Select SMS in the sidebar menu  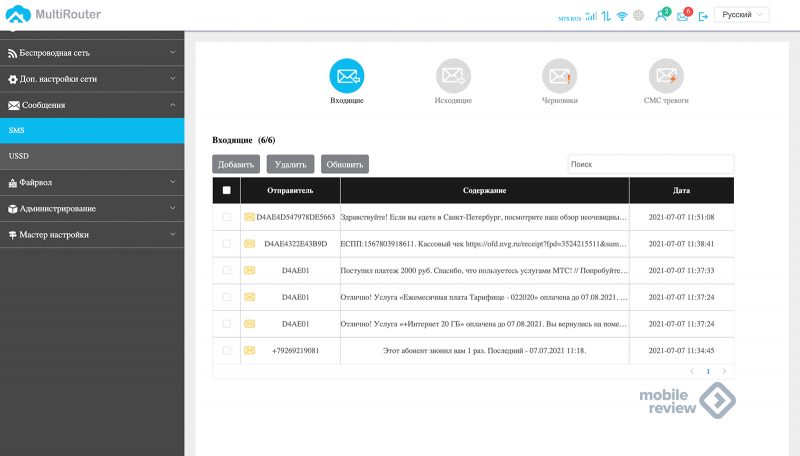pyautogui.click(x=92, y=130)
